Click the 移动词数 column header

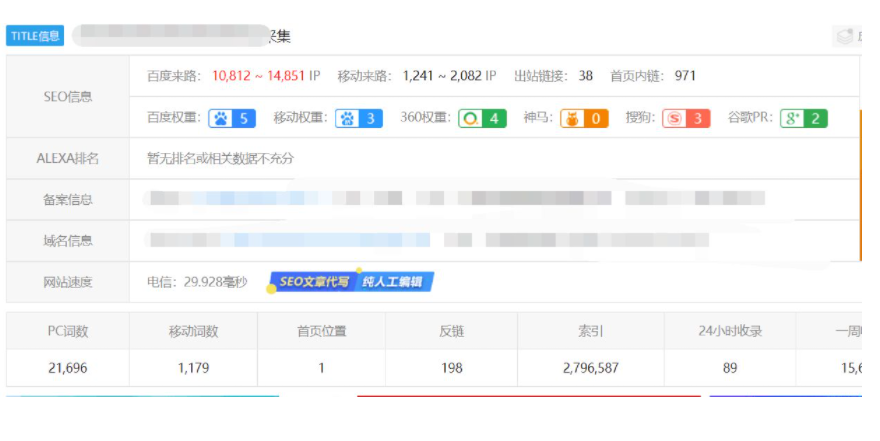tap(194, 332)
